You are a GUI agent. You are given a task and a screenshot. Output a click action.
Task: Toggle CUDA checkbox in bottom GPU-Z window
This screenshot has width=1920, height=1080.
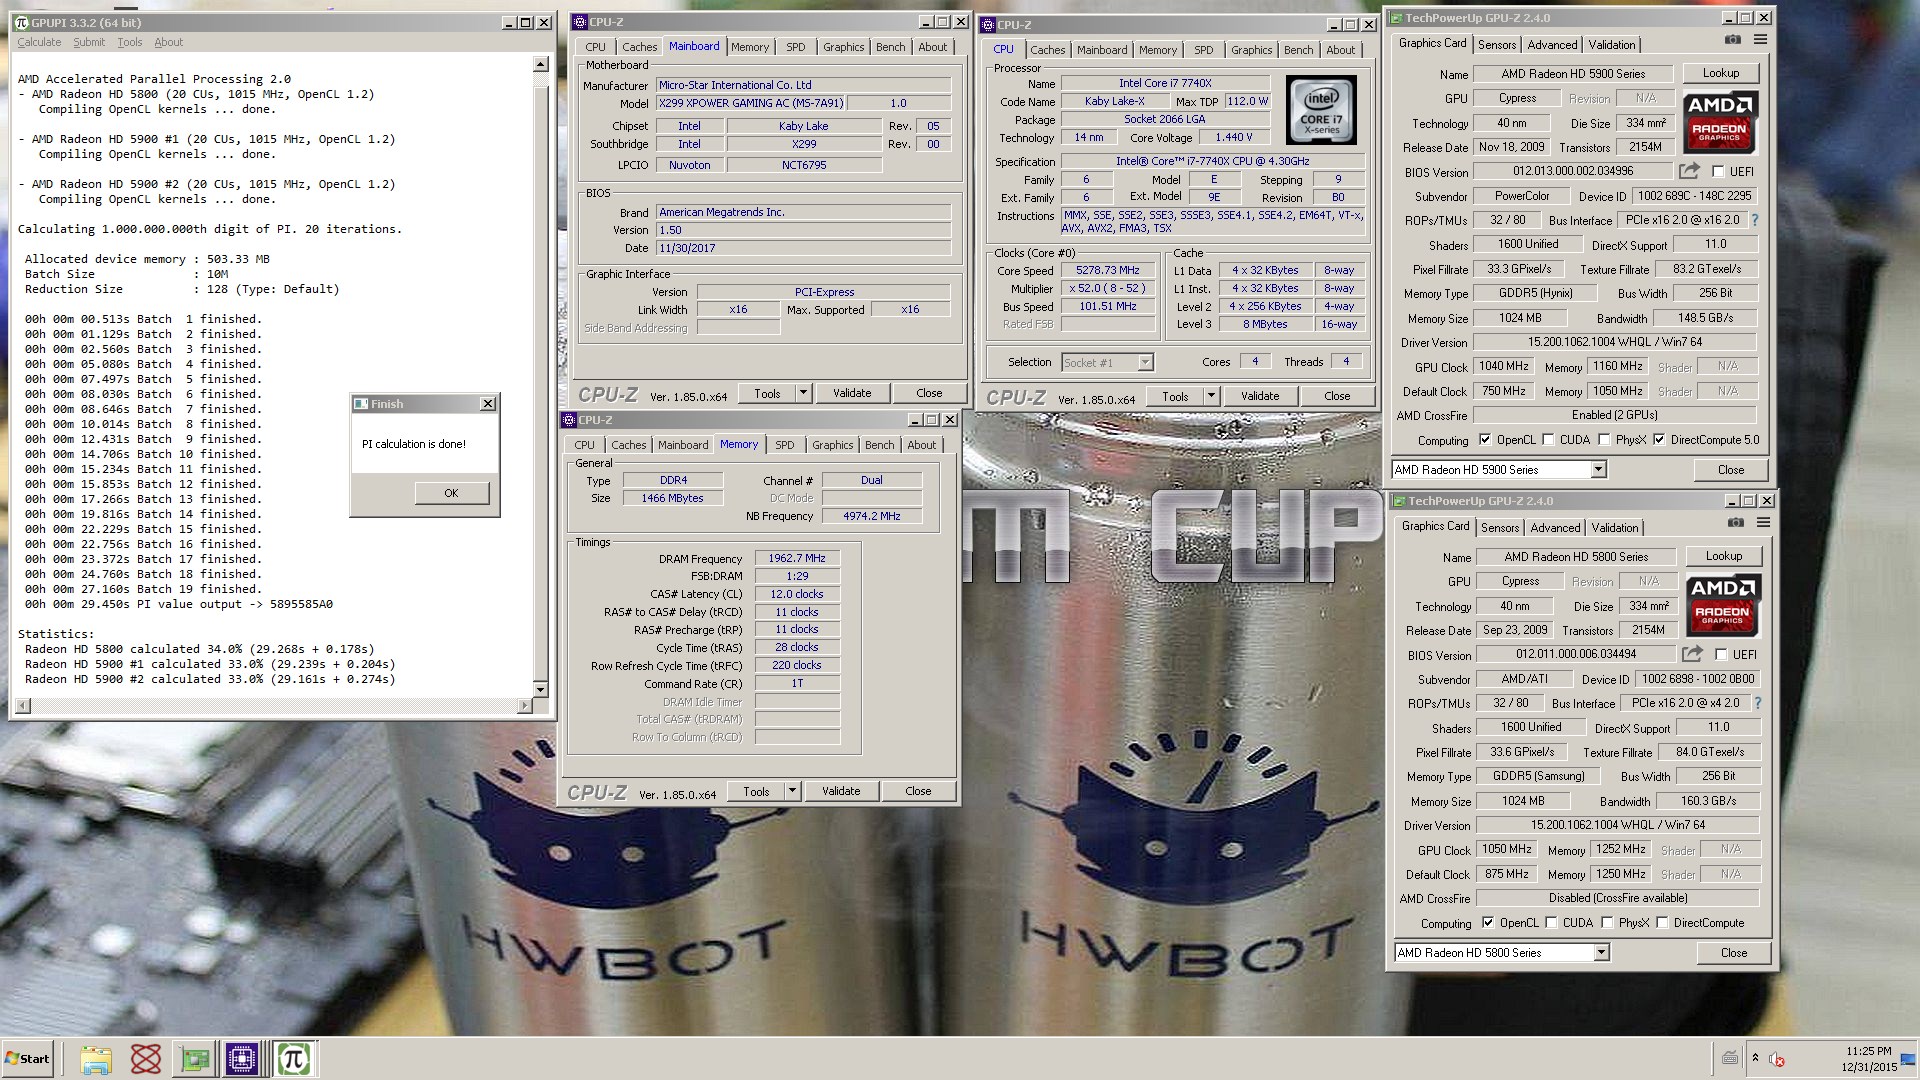coord(1551,923)
